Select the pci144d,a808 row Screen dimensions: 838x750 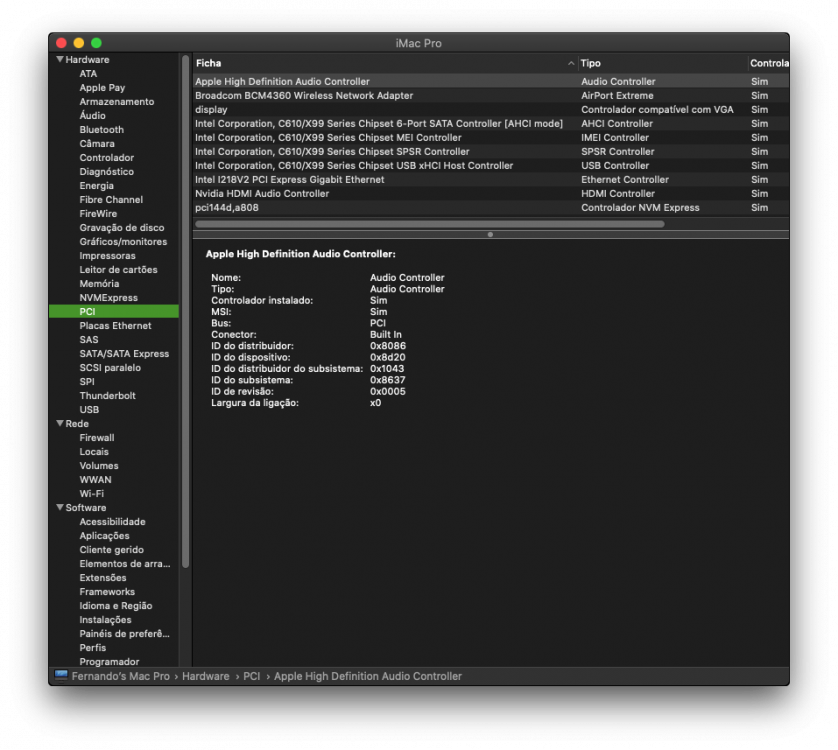point(491,207)
